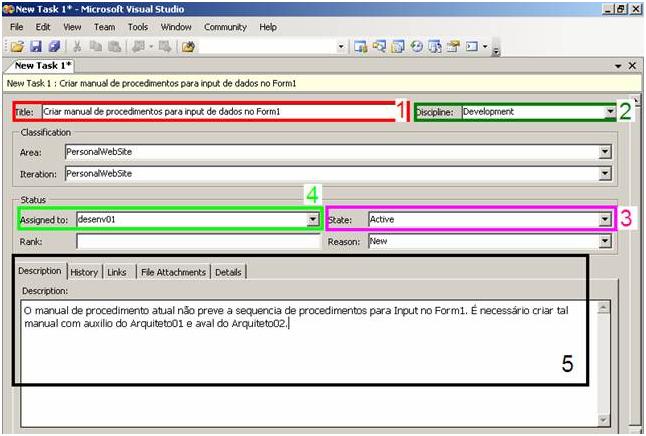Click the Save floppy disk icon
This screenshot has height=436, width=646.
[33, 46]
